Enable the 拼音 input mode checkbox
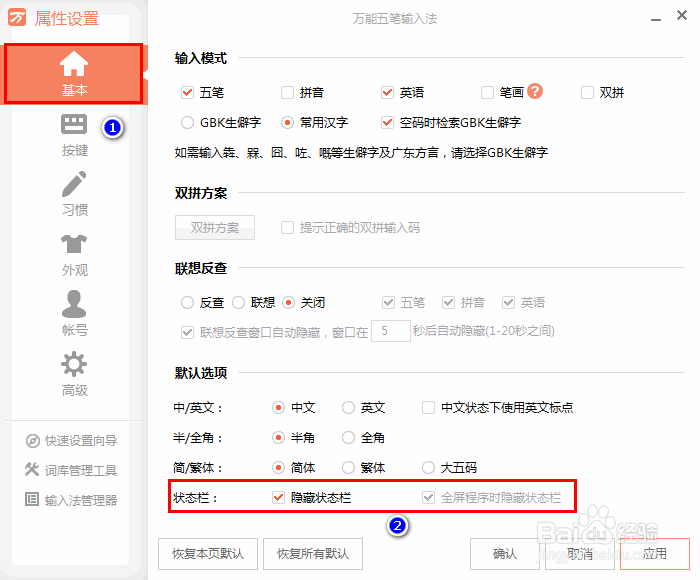 tap(287, 92)
